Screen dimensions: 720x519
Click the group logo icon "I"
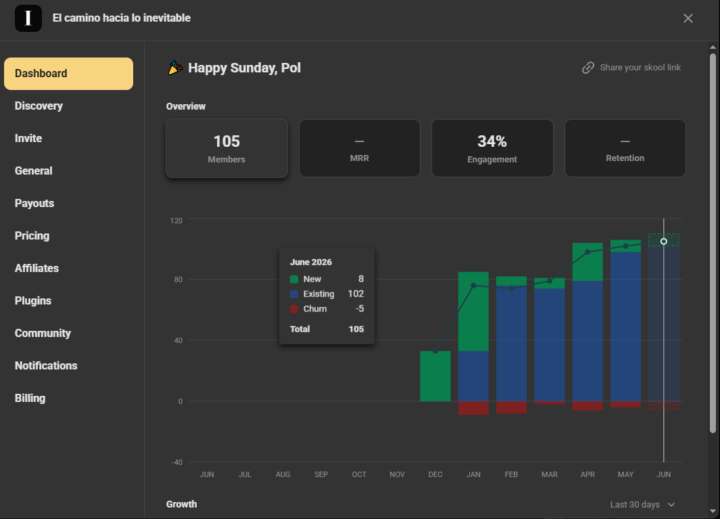pyautogui.click(x=28, y=18)
